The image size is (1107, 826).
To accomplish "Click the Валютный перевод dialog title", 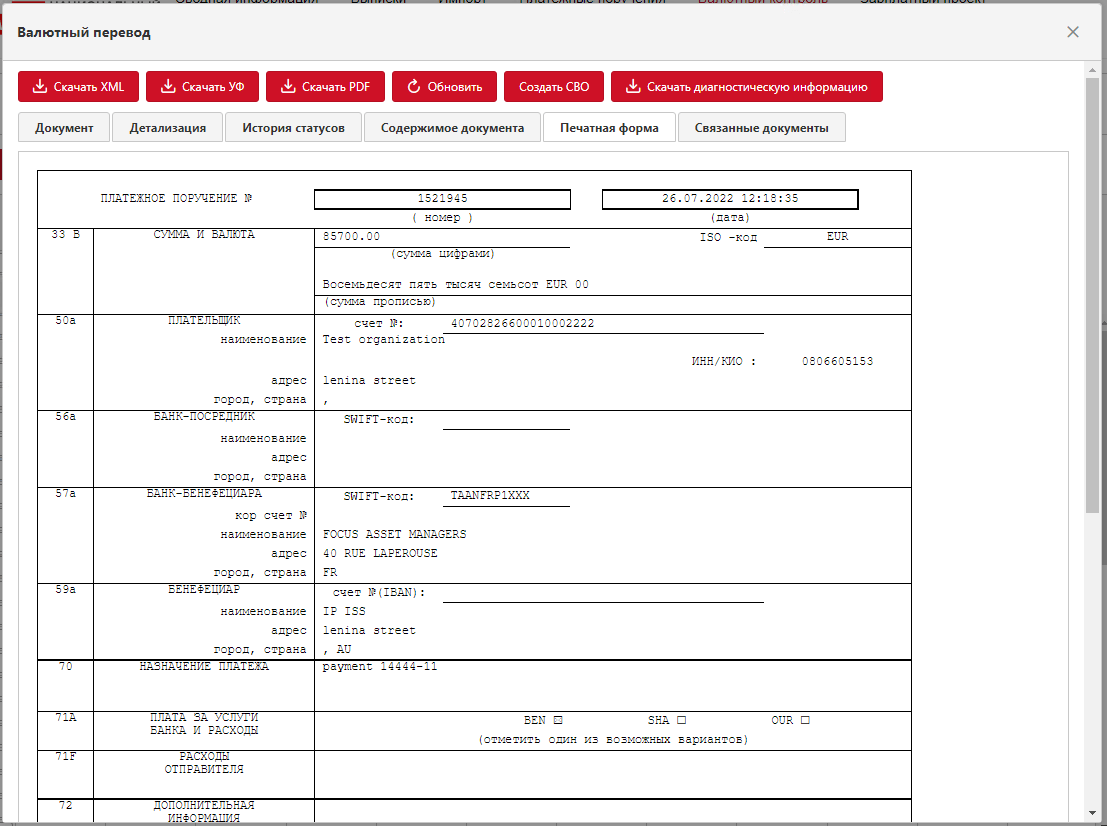I will pos(84,32).
